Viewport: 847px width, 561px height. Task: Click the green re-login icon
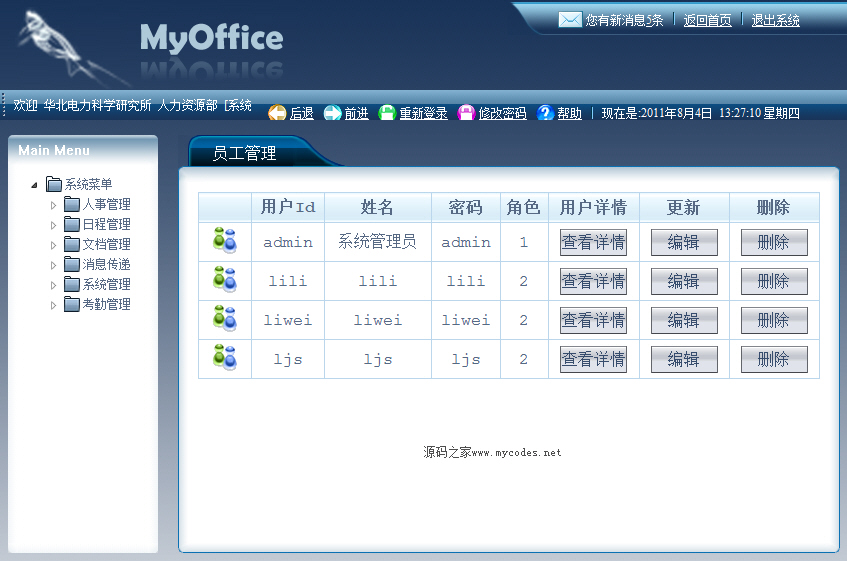pos(387,113)
